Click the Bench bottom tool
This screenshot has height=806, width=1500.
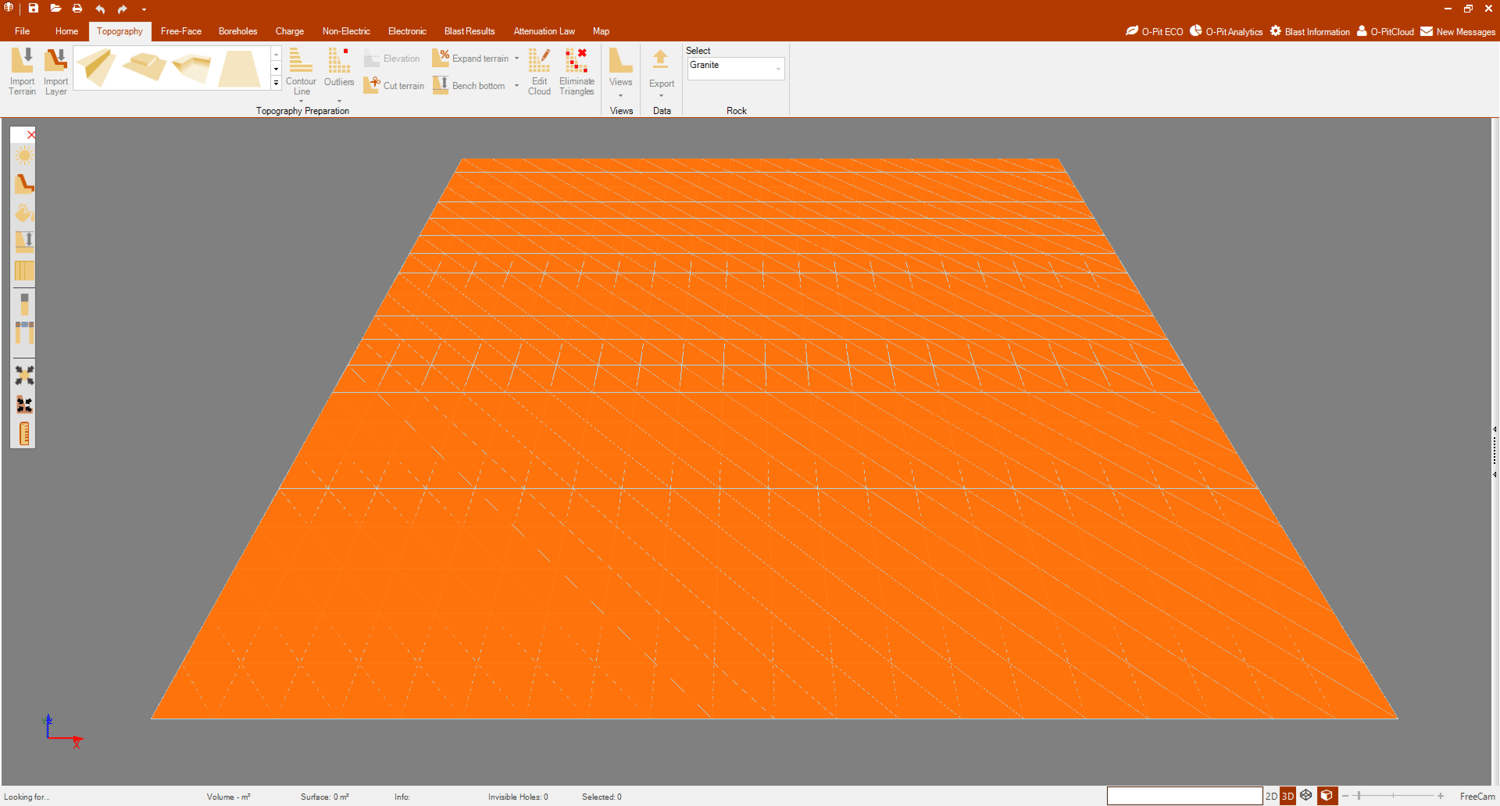(x=469, y=86)
